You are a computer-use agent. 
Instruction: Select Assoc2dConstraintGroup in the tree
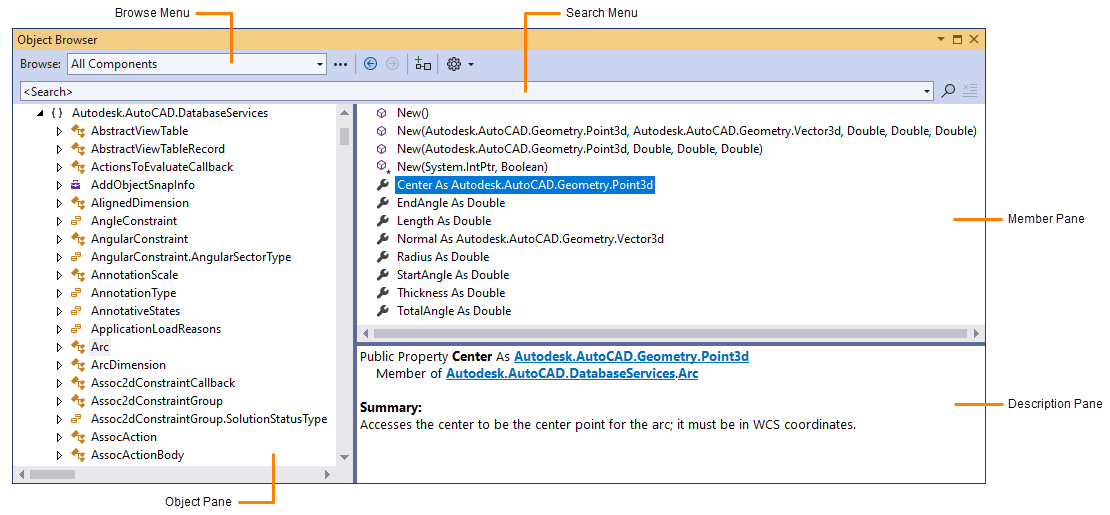pyautogui.click(x=157, y=401)
